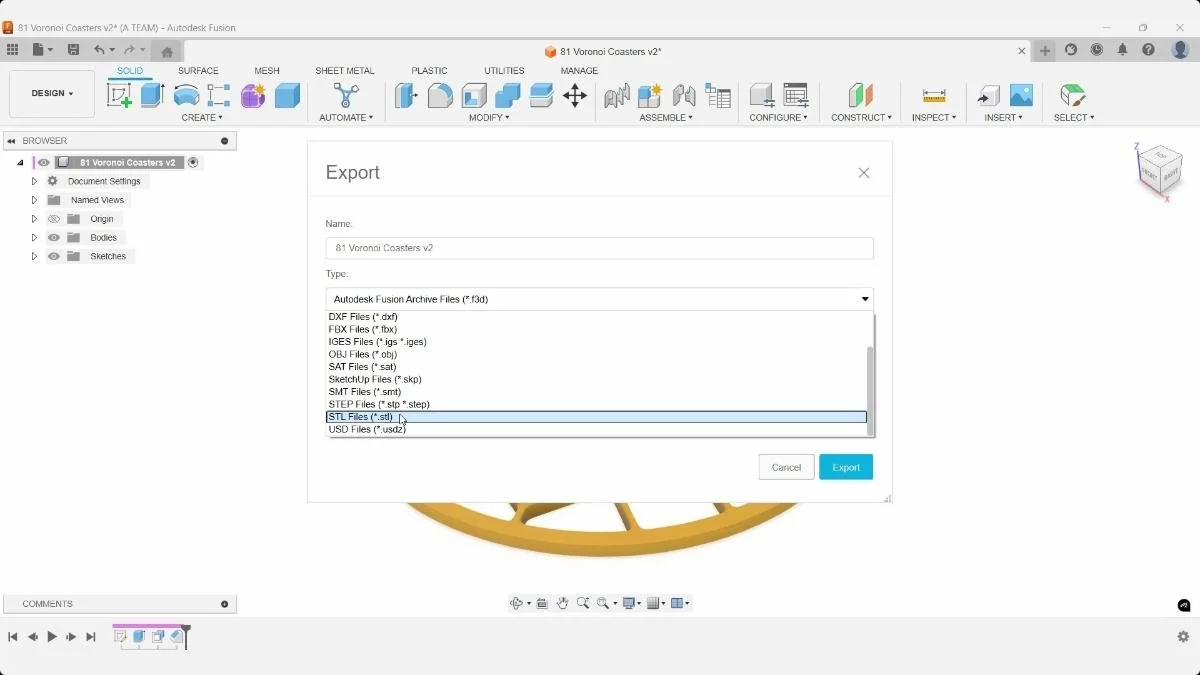
Task: Expand the Document Settings node
Action: [34, 181]
